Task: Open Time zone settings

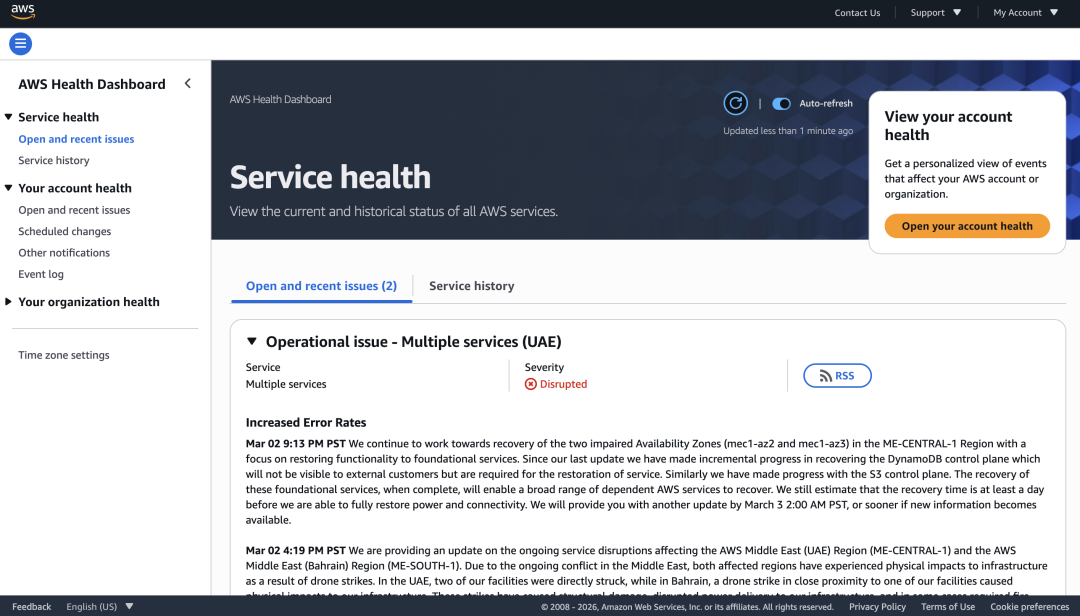Action: (x=64, y=355)
